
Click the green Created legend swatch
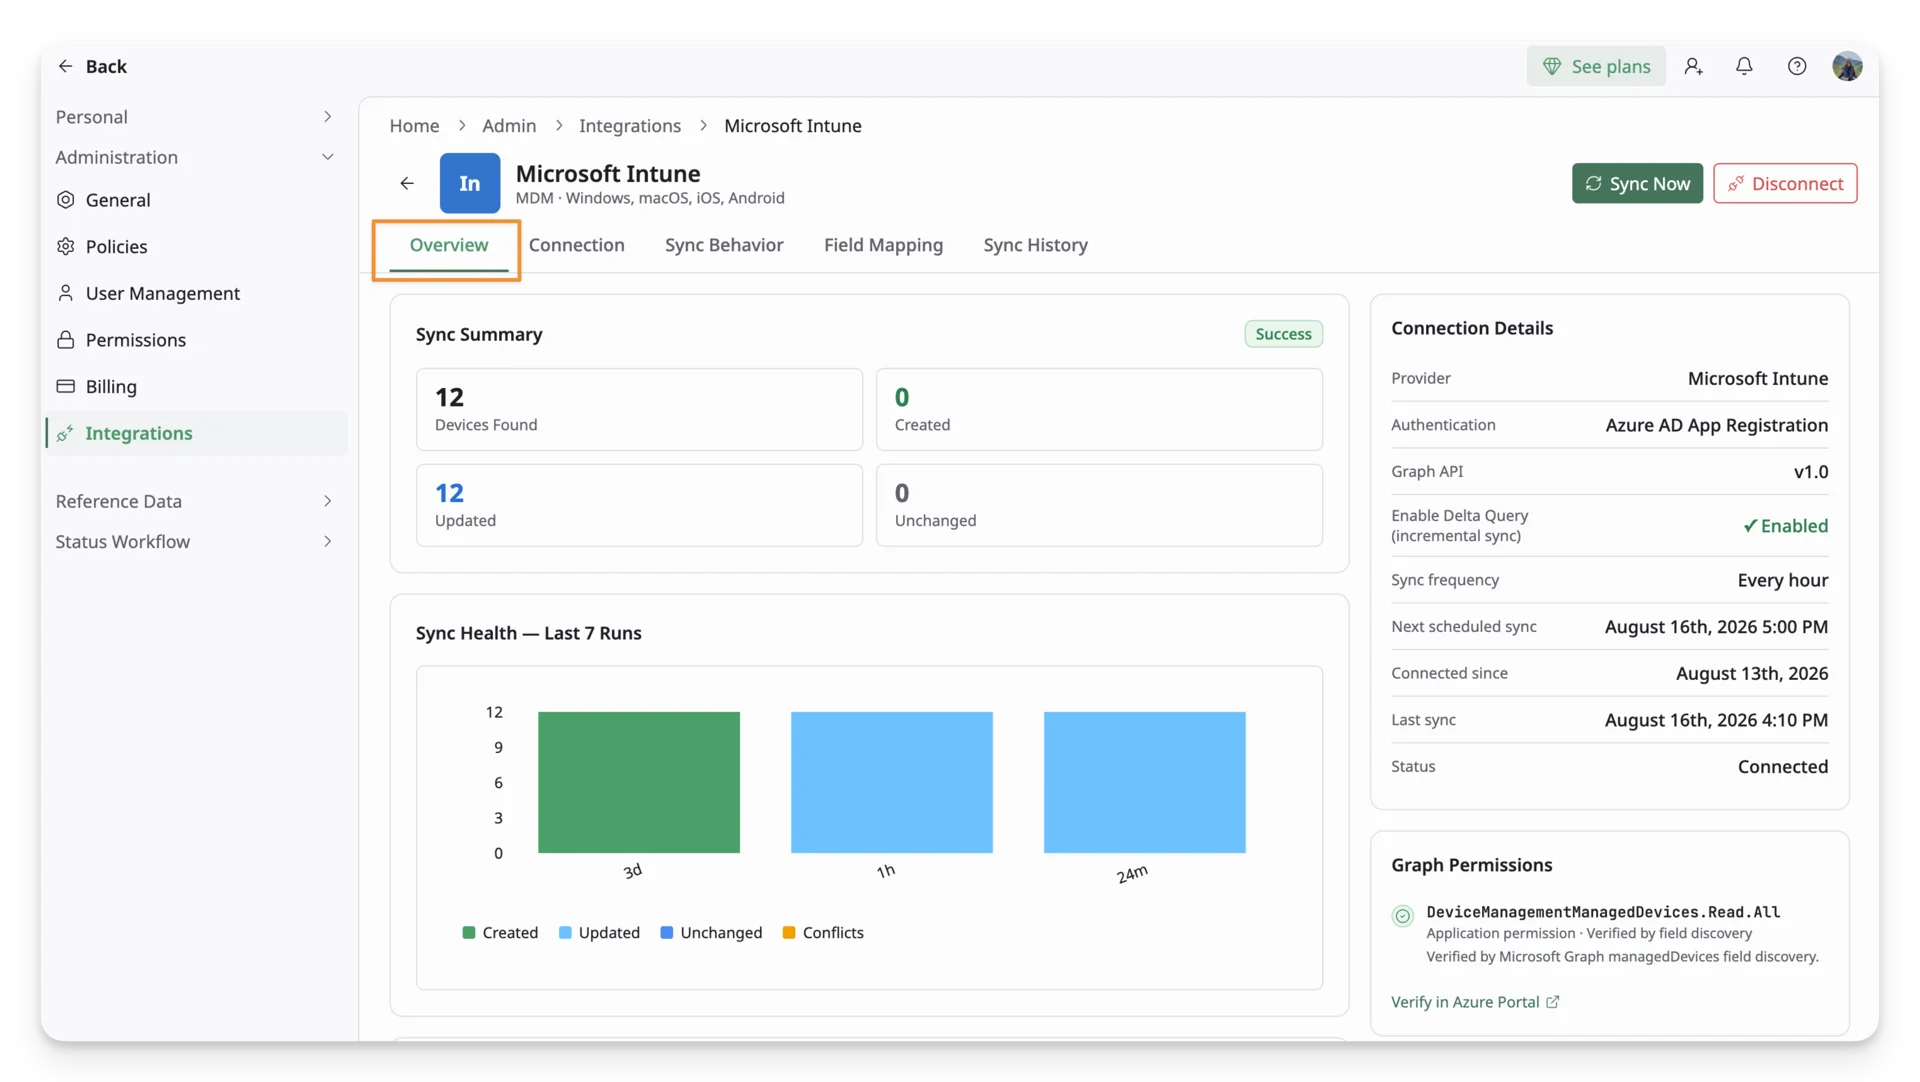469,933
